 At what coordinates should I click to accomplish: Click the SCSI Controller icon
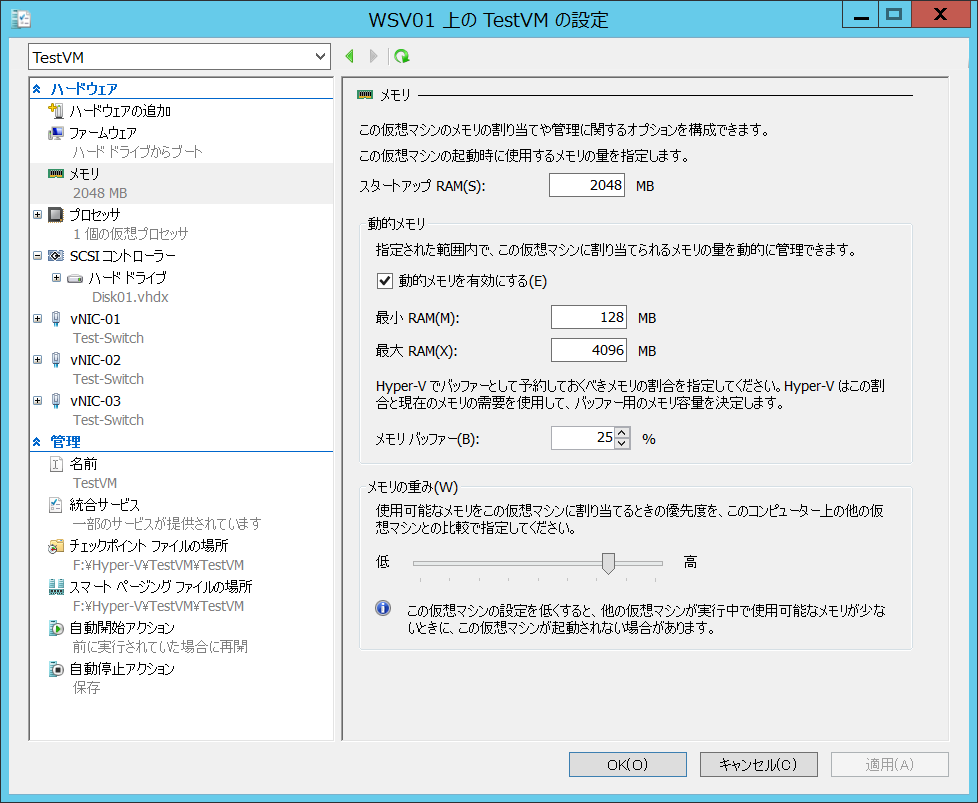pyautogui.click(x=56, y=256)
